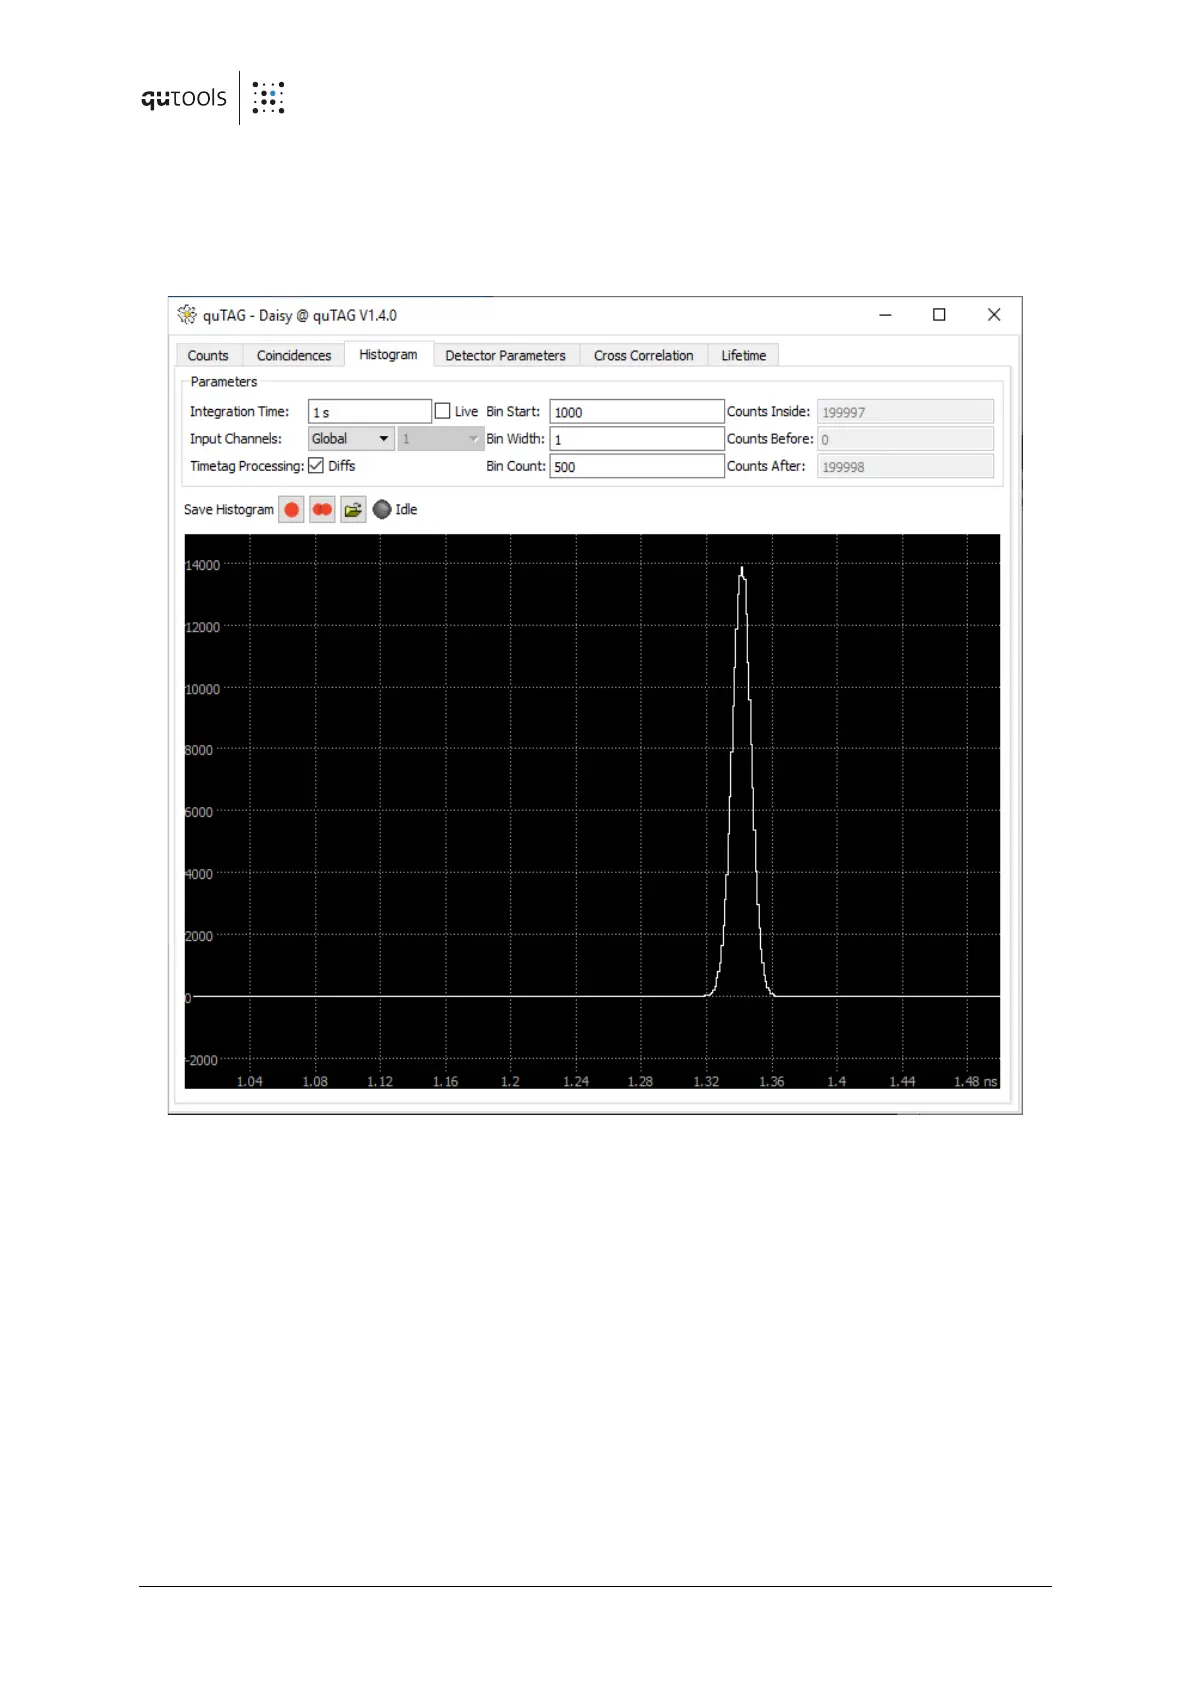Image resolution: width=1191 pixels, height=1684 pixels.
Task: Minimize the quTAG window
Action: (x=885, y=315)
